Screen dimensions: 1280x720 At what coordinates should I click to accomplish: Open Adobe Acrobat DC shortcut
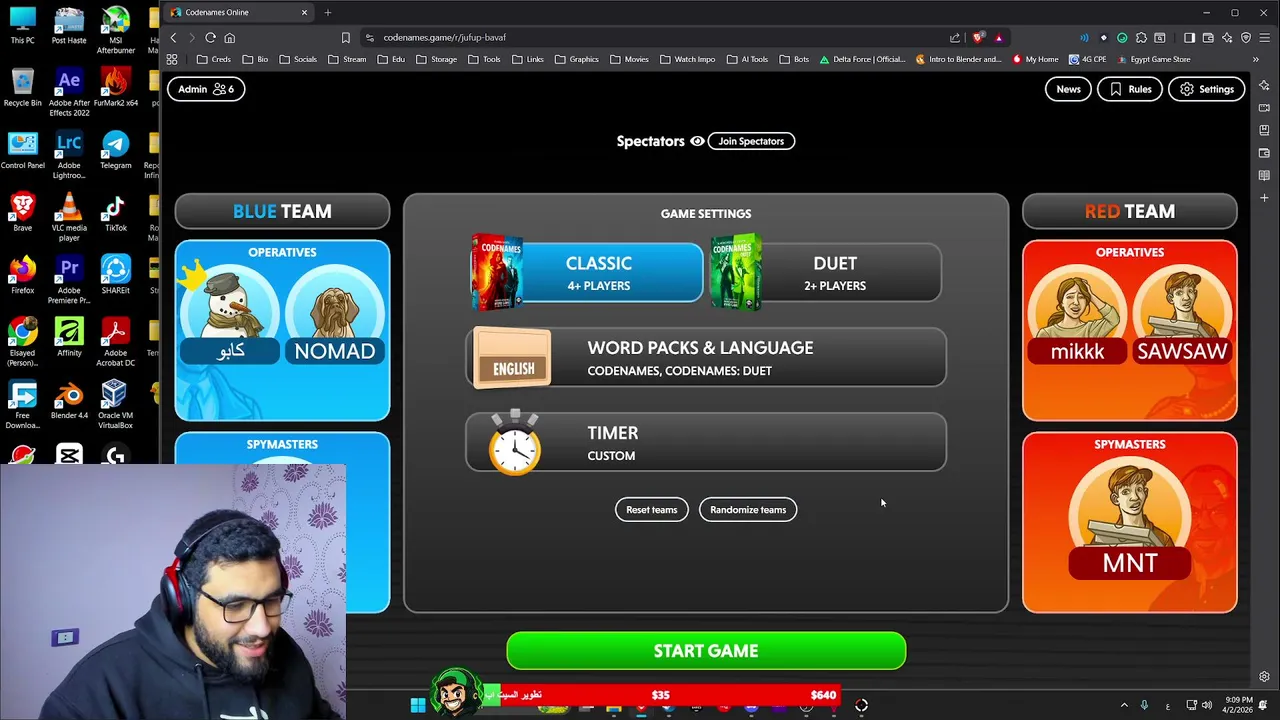click(115, 343)
